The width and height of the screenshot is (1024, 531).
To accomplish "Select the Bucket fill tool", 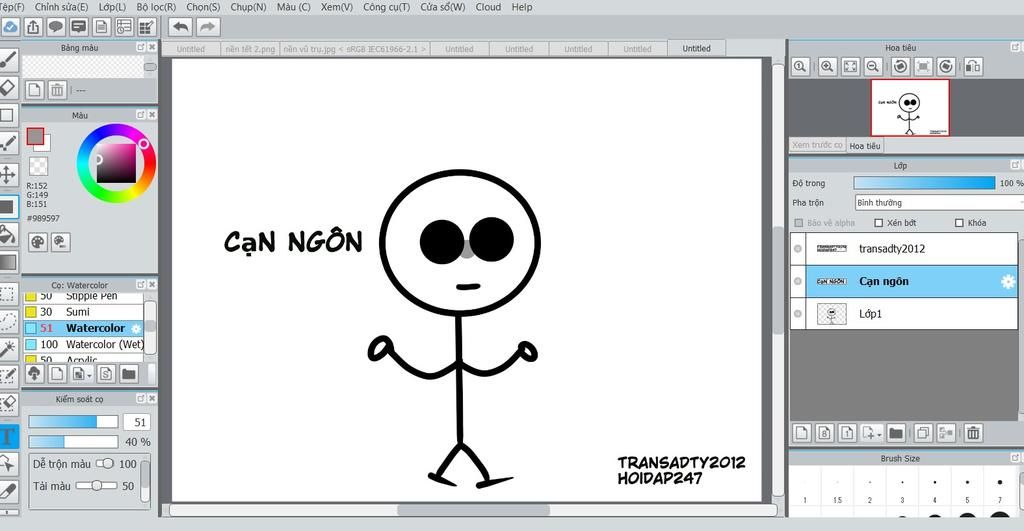I will 8,234.
